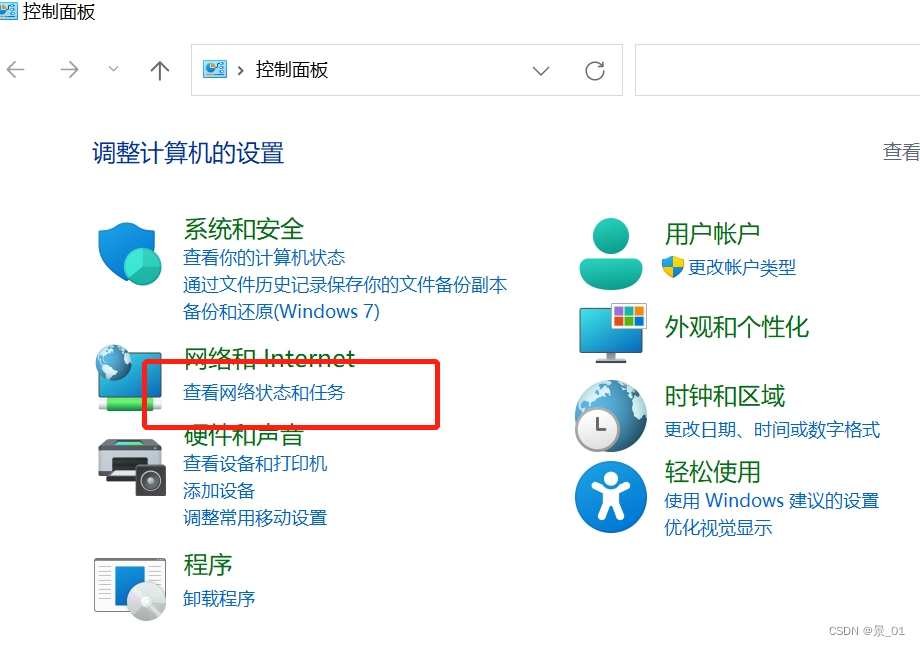Click the up-one-level arrow button
The image size is (920, 646).
click(160, 70)
